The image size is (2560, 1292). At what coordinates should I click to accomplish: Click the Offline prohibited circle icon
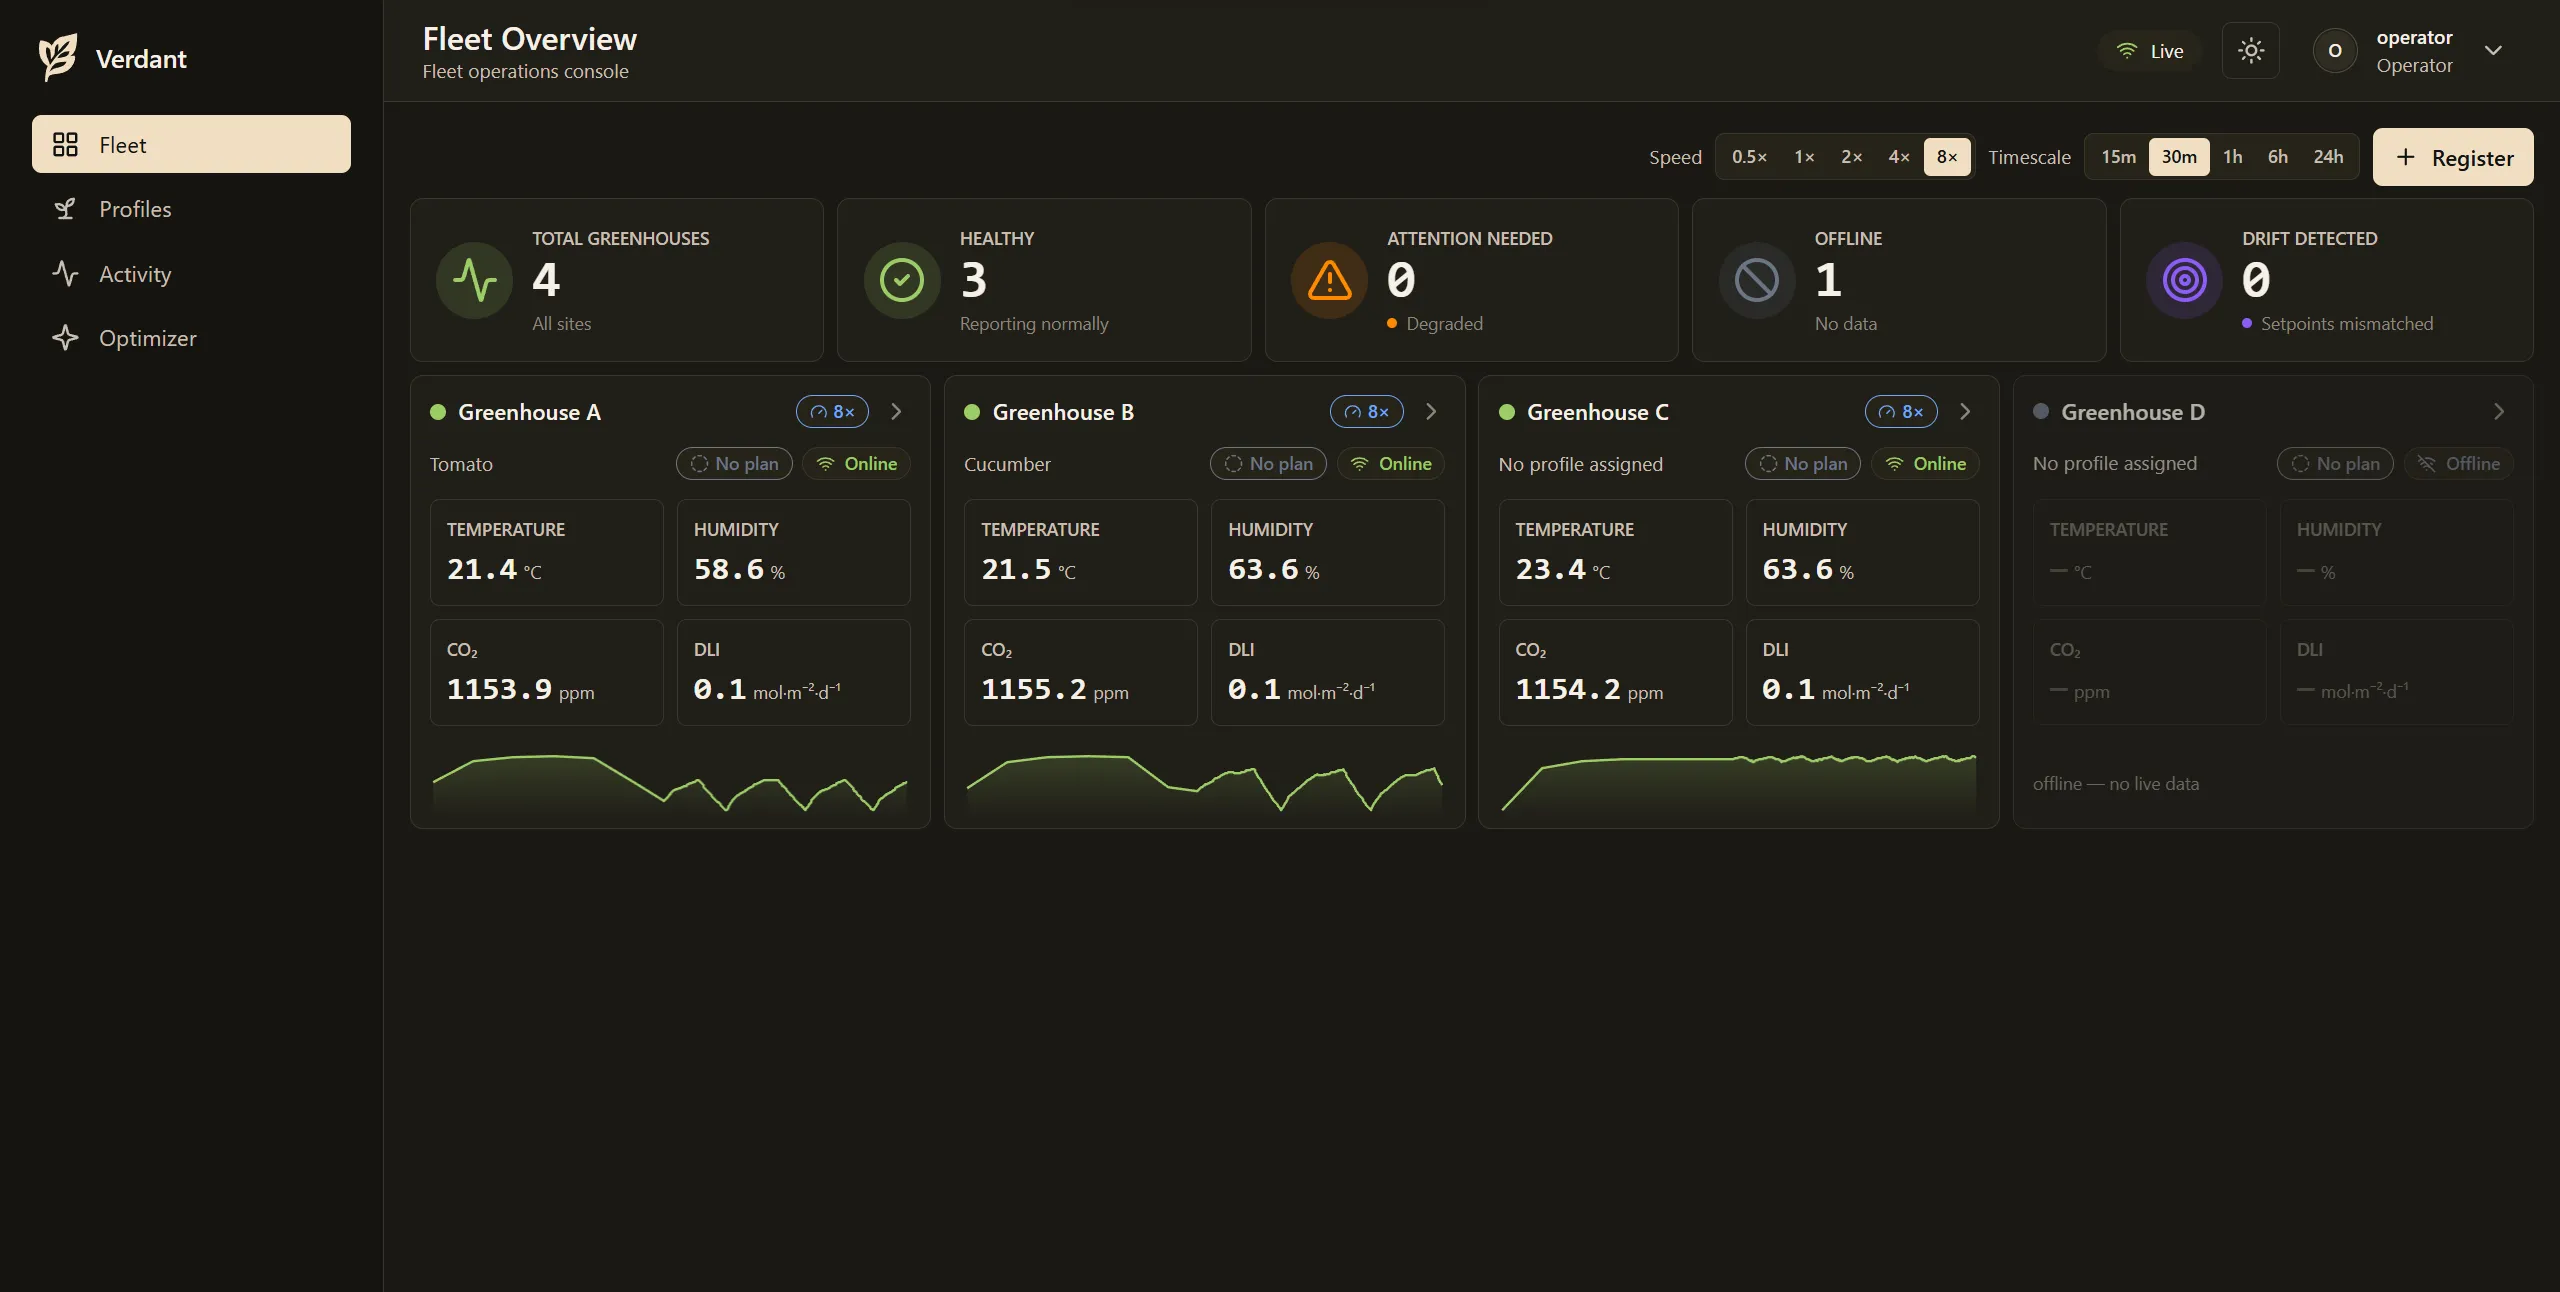[1757, 280]
